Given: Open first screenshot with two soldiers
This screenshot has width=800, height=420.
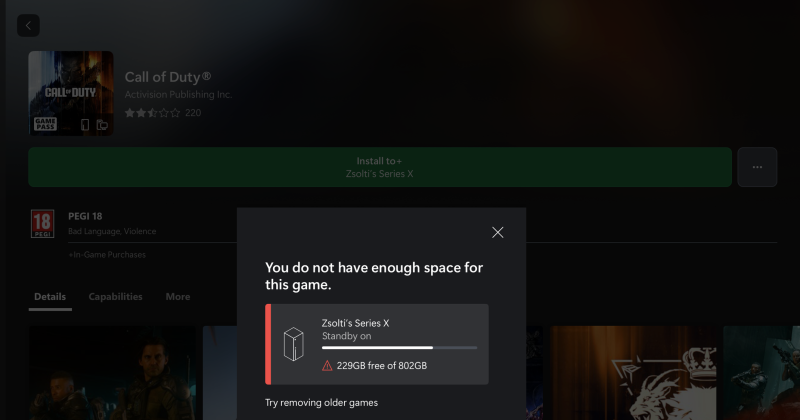Looking at the screenshot, I should click(112, 373).
